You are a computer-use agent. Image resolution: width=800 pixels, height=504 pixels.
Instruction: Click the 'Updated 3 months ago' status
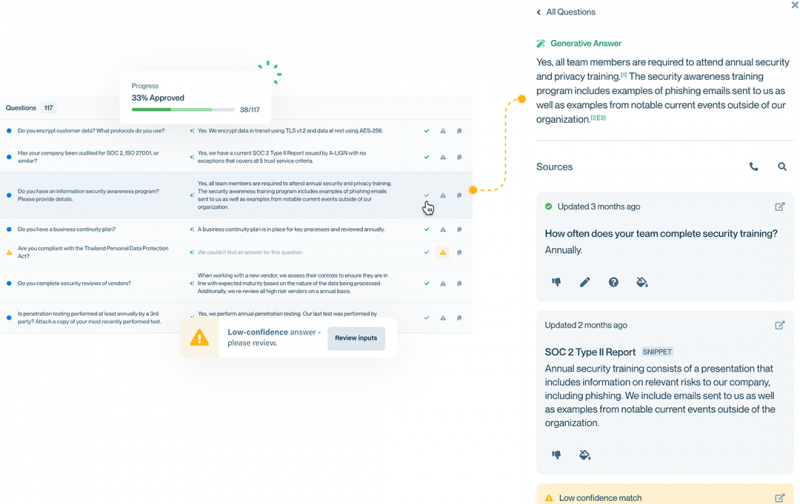(x=598, y=207)
